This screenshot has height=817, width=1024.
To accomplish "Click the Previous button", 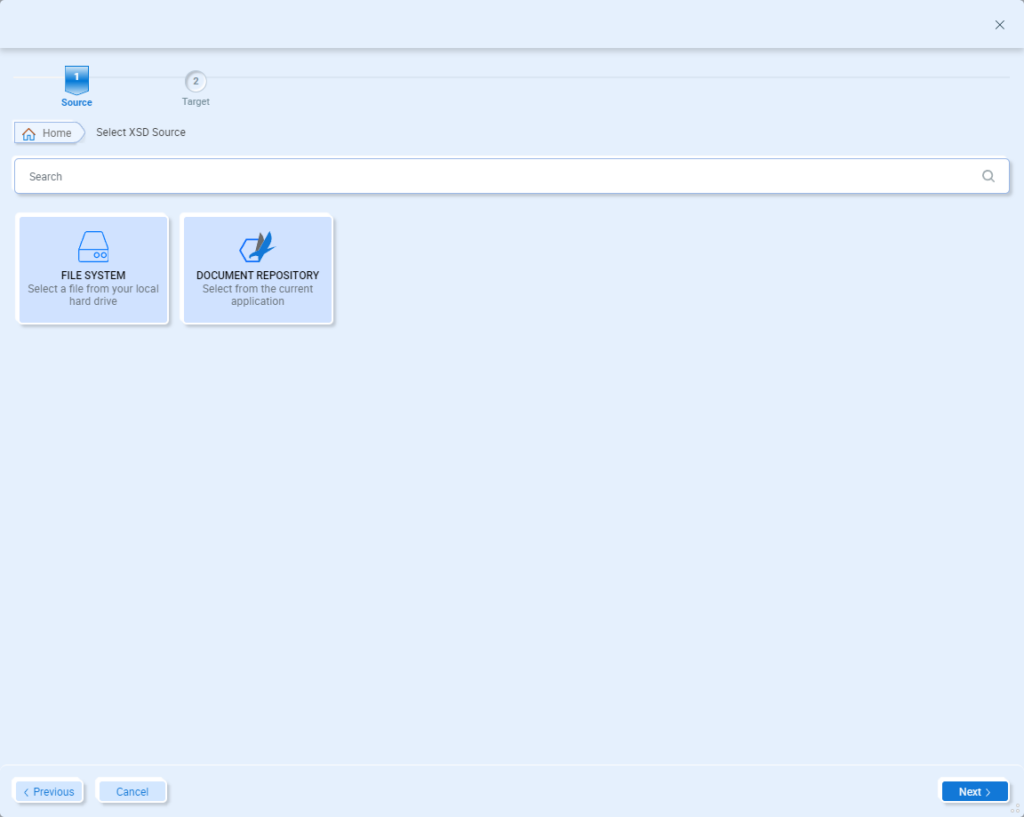I will tap(48, 791).
